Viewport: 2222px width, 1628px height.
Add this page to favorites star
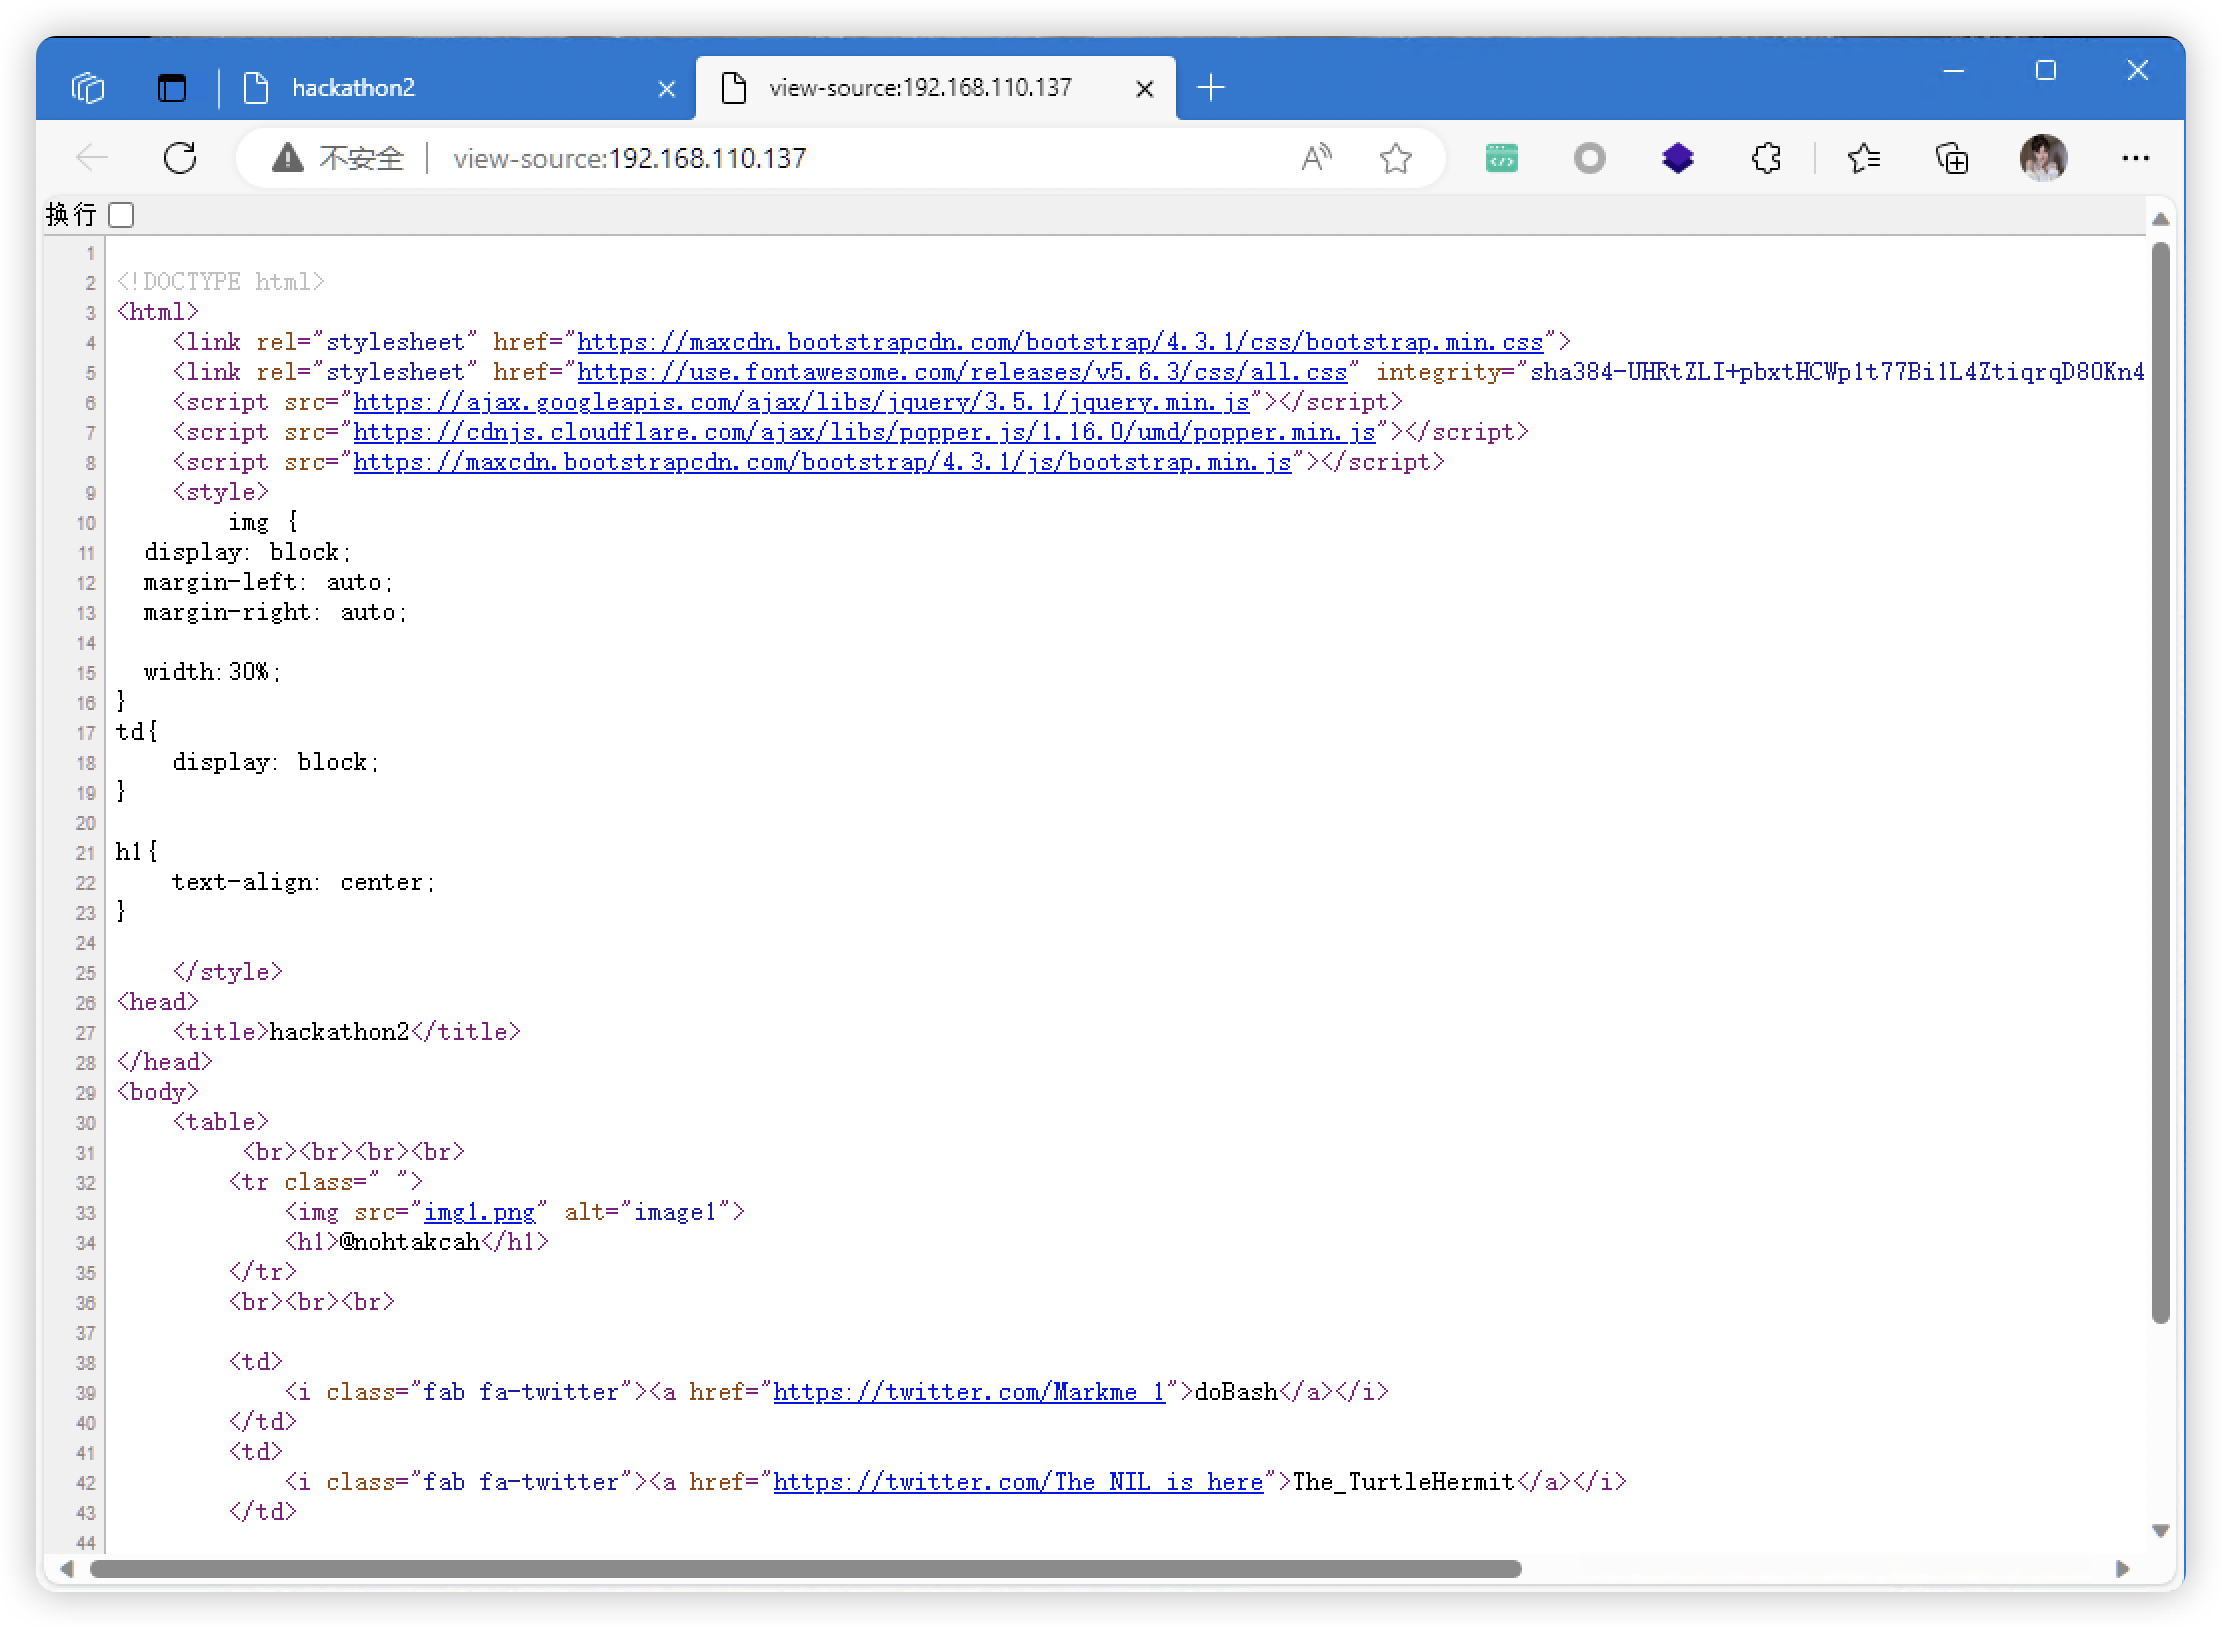1395,157
